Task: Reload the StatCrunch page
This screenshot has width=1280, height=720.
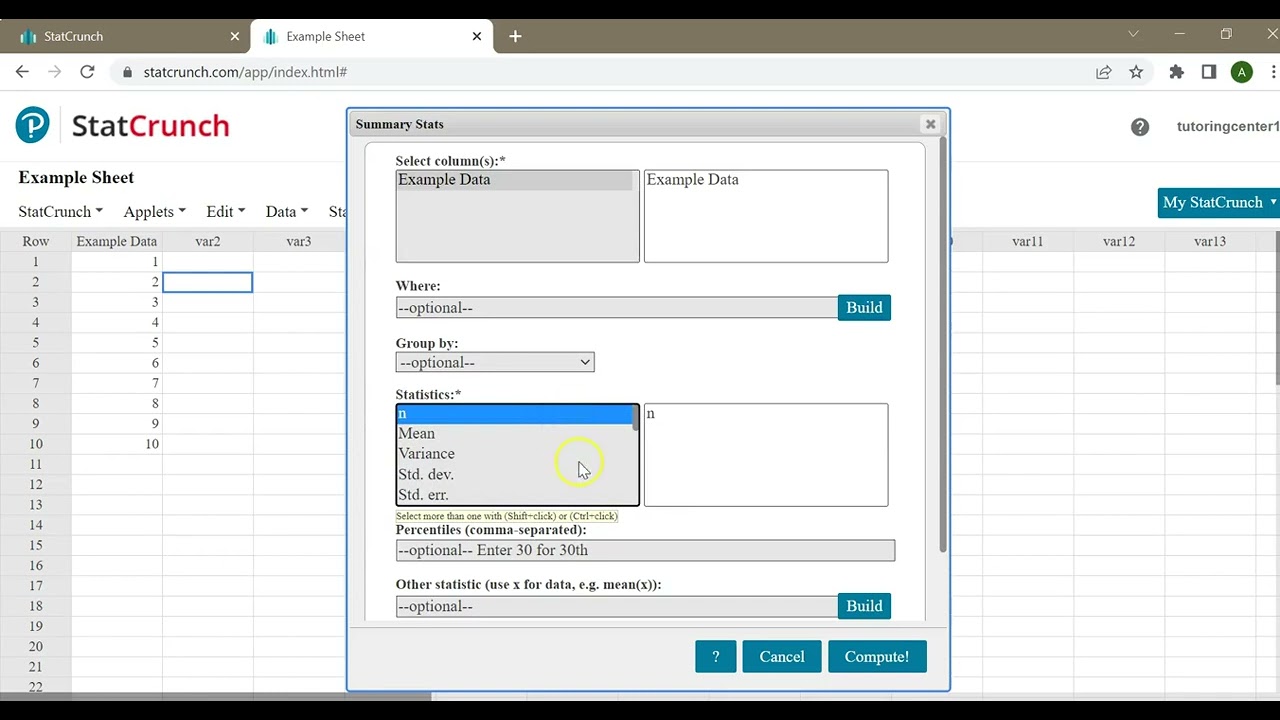Action: tap(87, 72)
